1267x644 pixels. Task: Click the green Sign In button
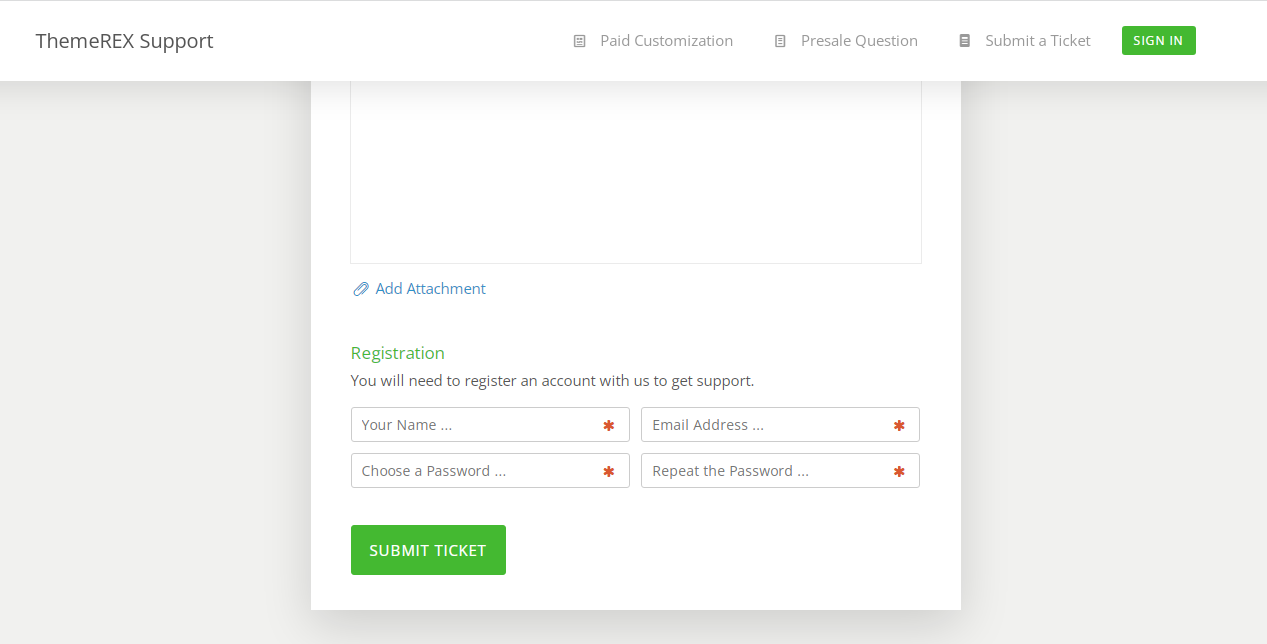point(1158,41)
